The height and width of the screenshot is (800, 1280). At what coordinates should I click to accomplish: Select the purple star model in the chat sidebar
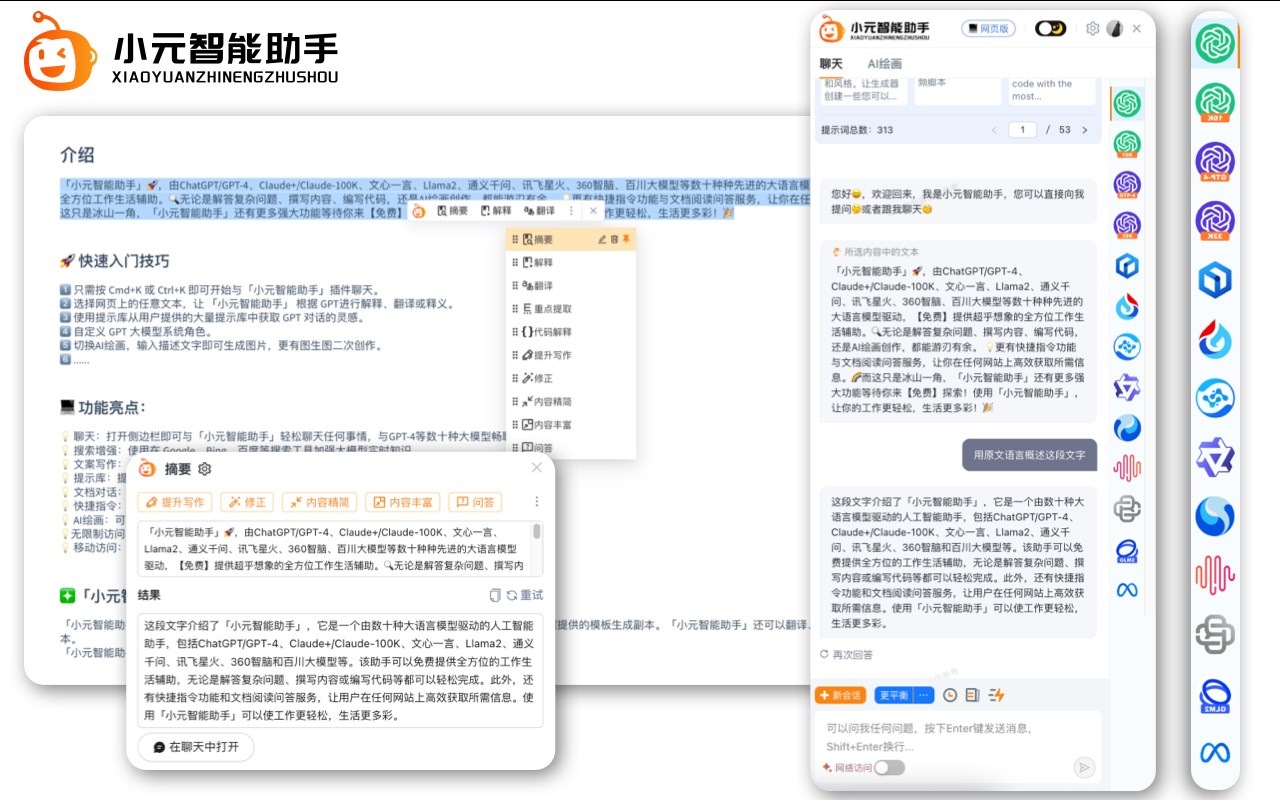(1128, 387)
